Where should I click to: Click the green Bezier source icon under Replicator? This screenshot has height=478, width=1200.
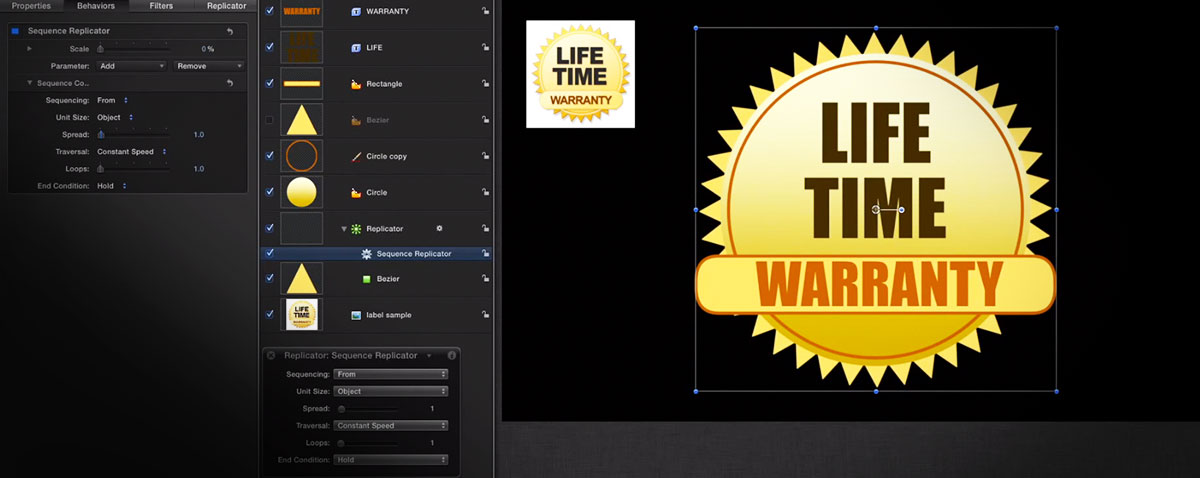[367, 279]
